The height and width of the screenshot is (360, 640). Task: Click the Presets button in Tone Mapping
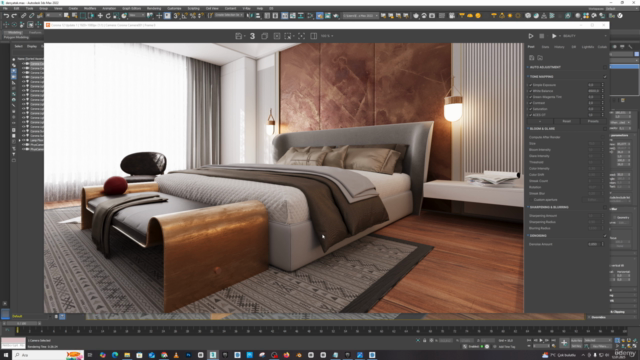(593, 121)
